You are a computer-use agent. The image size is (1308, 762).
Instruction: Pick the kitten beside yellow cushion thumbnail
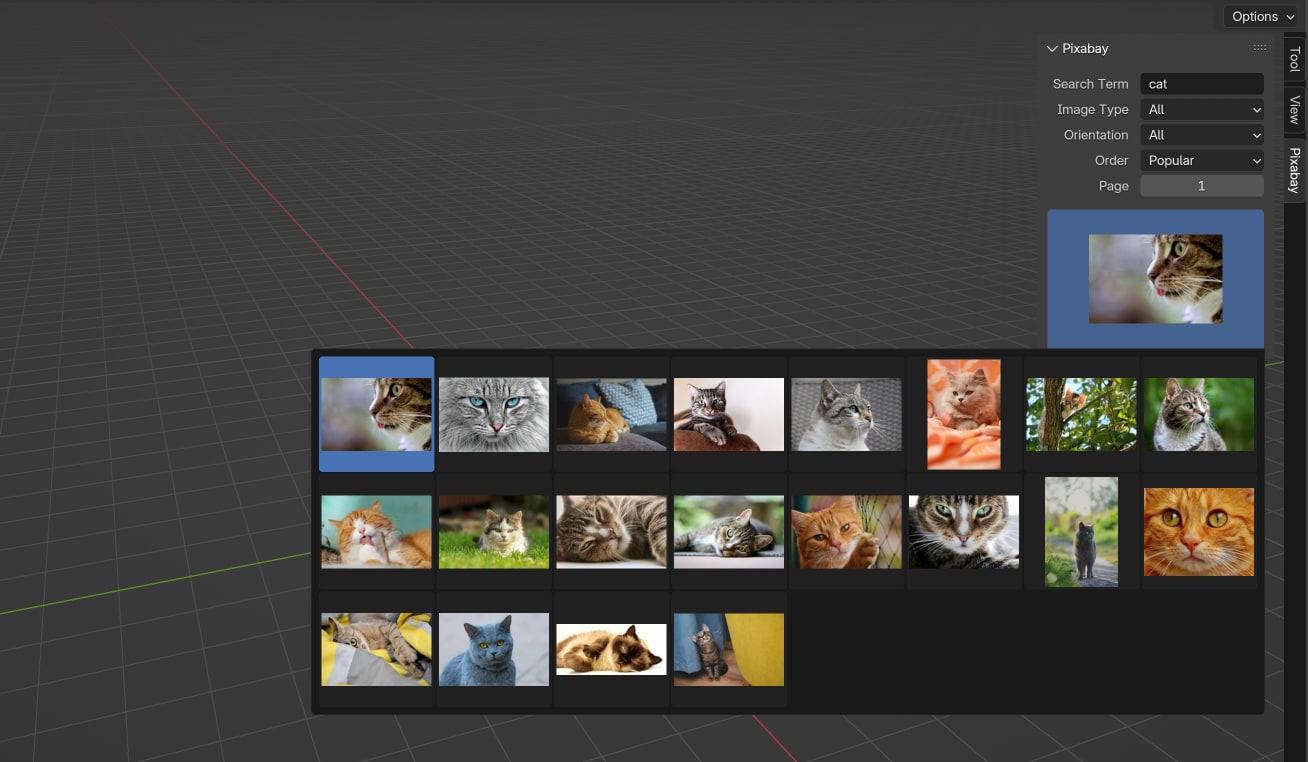[x=729, y=649]
